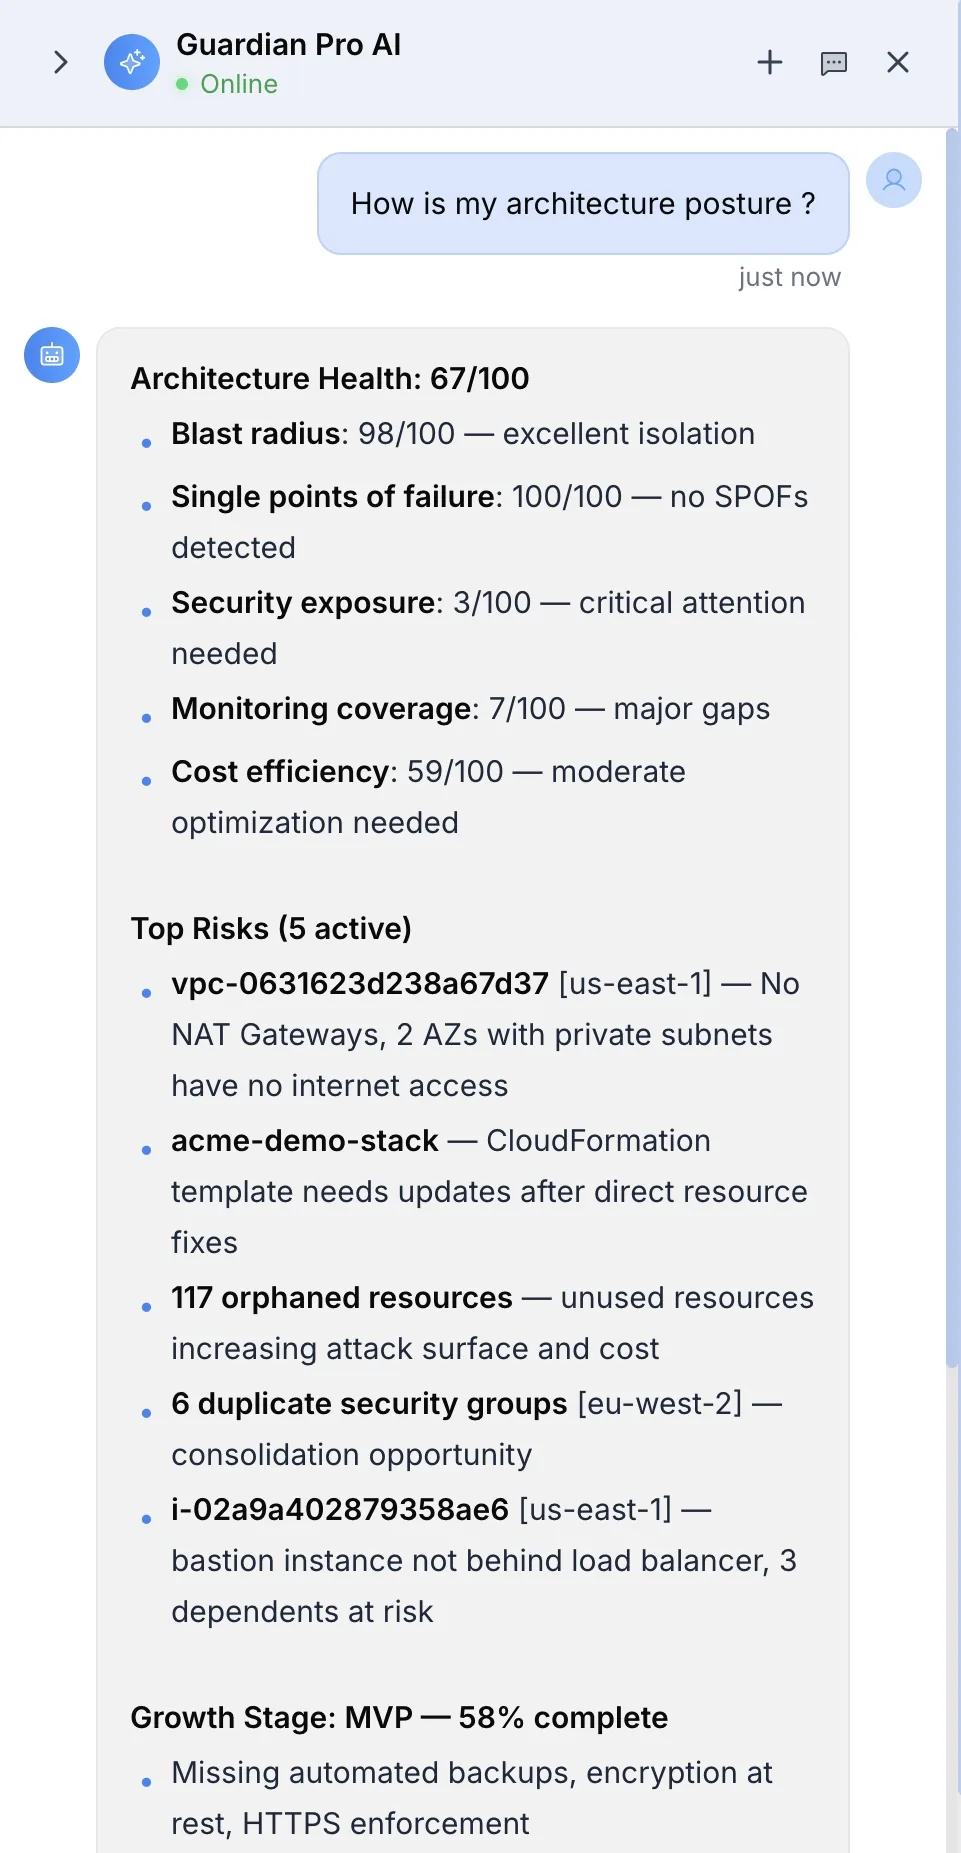Click the i-02a9a402879358ae6 instance ID
961x1853 pixels.
coord(340,1510)
